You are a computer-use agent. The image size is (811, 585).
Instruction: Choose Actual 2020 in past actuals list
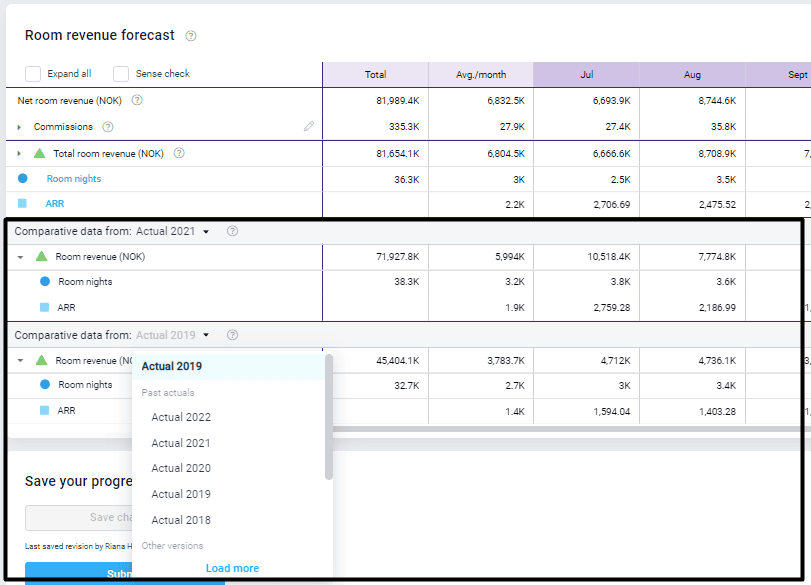coord(181,468)
